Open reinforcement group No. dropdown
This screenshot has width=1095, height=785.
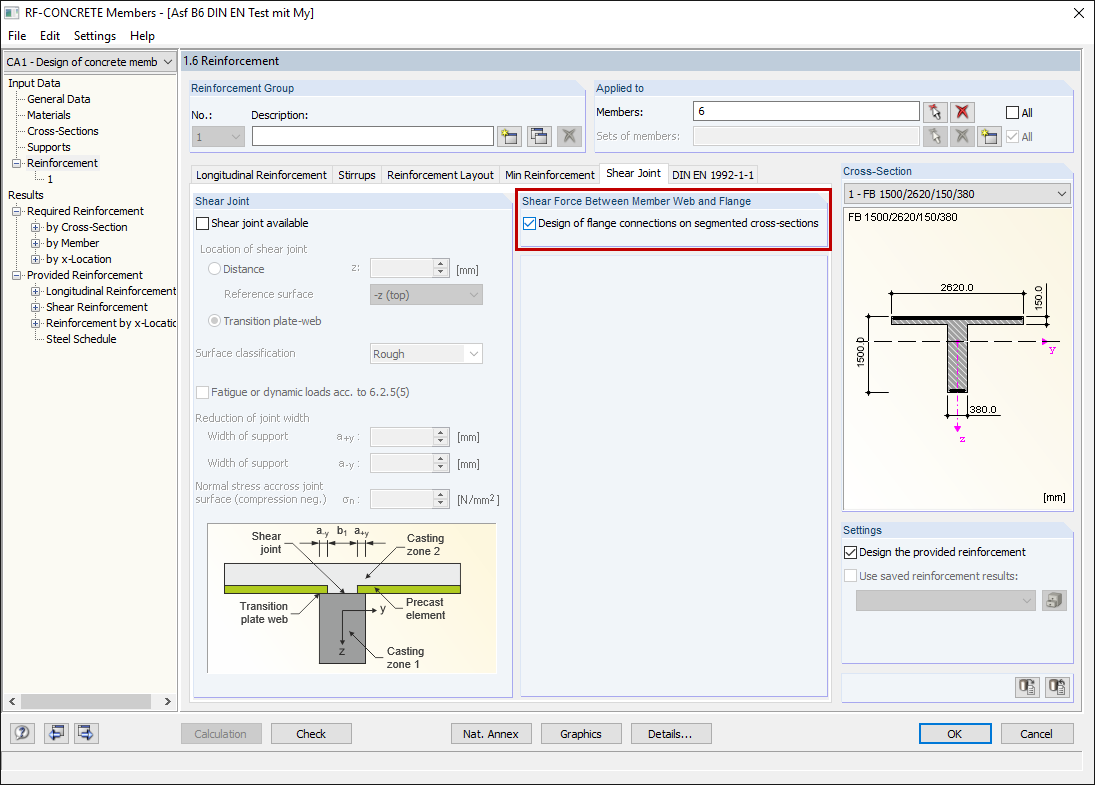coord(218,137)
